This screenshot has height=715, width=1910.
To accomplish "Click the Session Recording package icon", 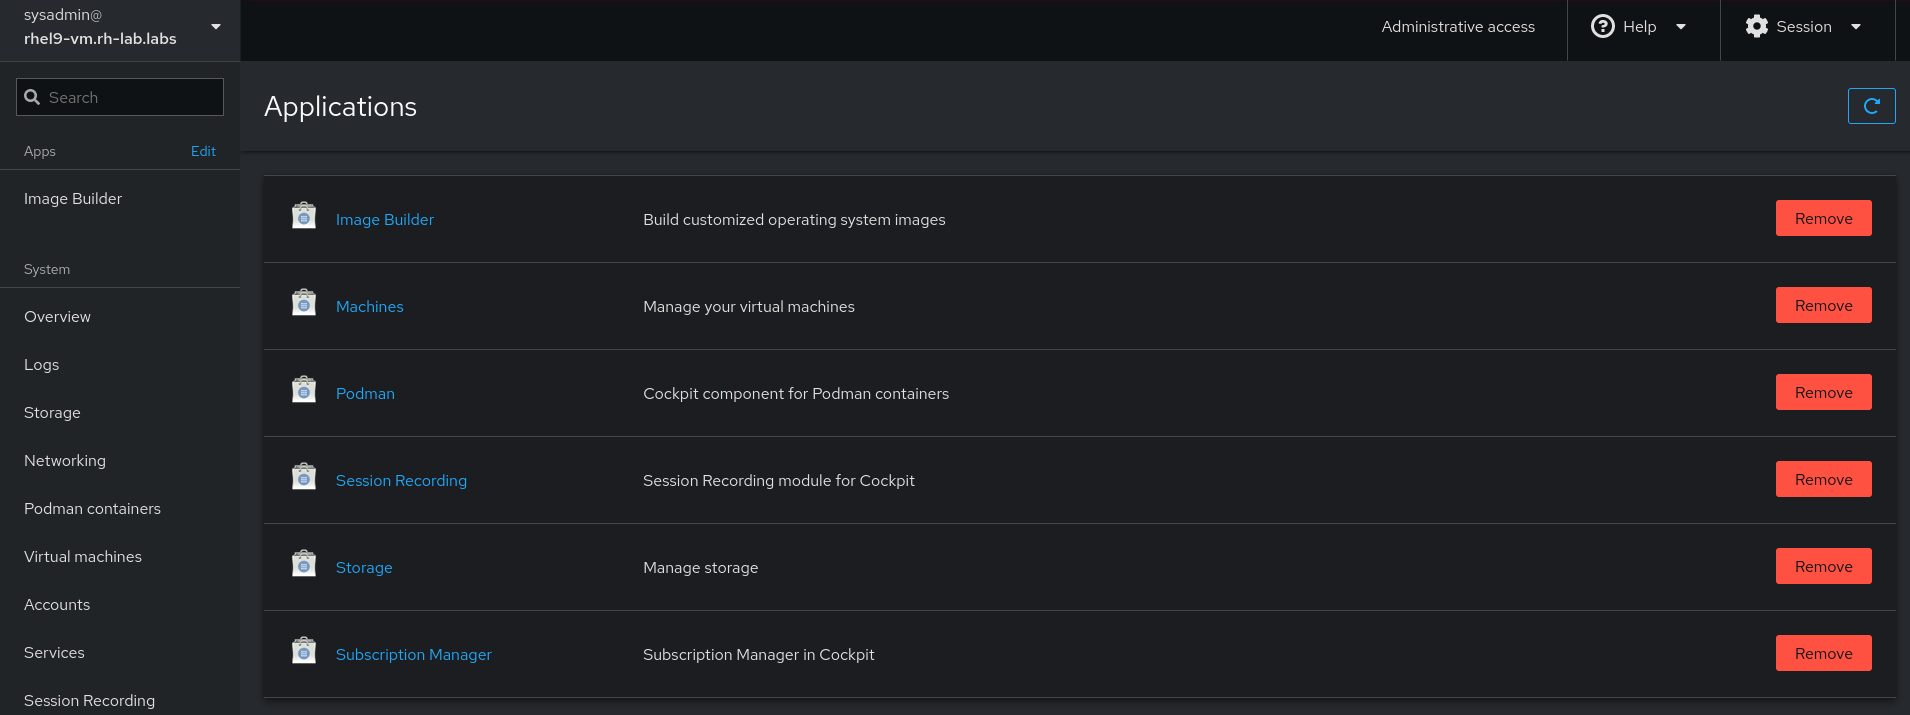I will click(304, 477).
